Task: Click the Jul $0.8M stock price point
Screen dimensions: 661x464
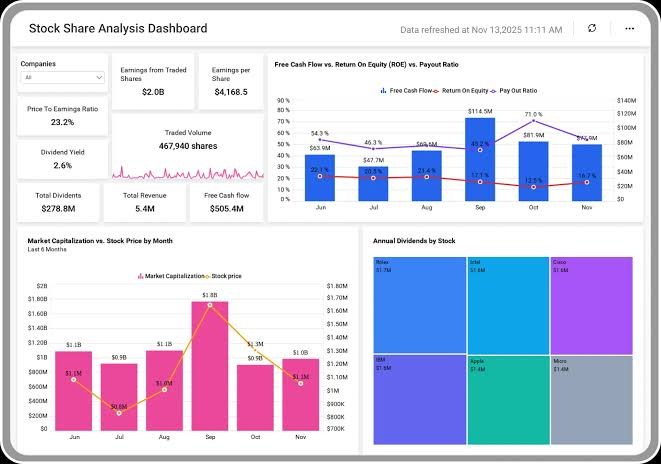Action: [x=119, y=413]
